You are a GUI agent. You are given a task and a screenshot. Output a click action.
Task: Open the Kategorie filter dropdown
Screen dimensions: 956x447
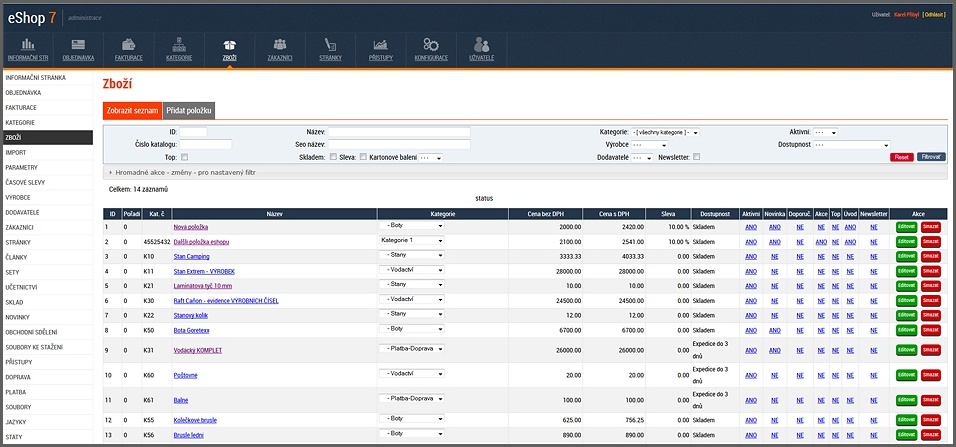click(x=665, y=132)
